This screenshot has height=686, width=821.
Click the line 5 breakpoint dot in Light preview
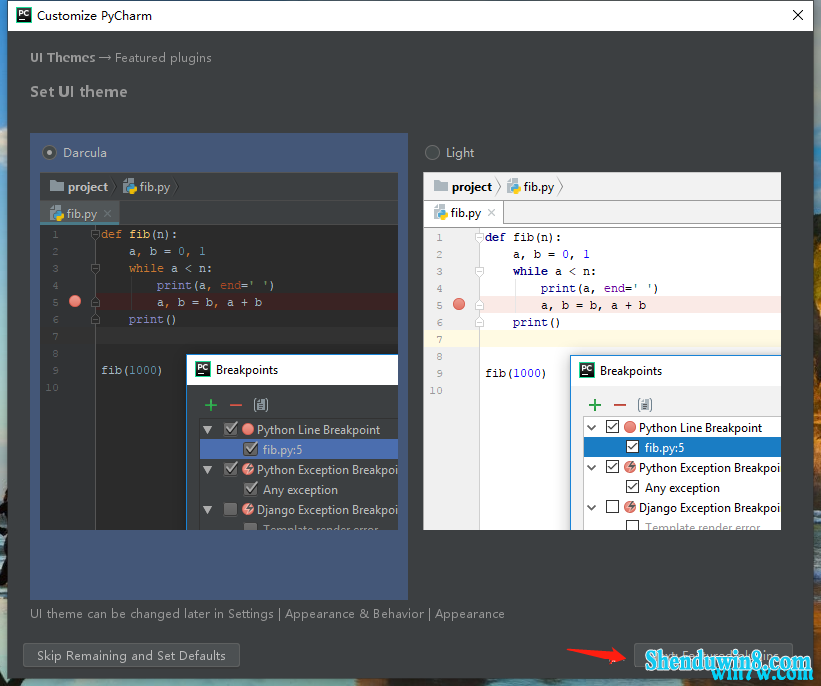point(459,304)
